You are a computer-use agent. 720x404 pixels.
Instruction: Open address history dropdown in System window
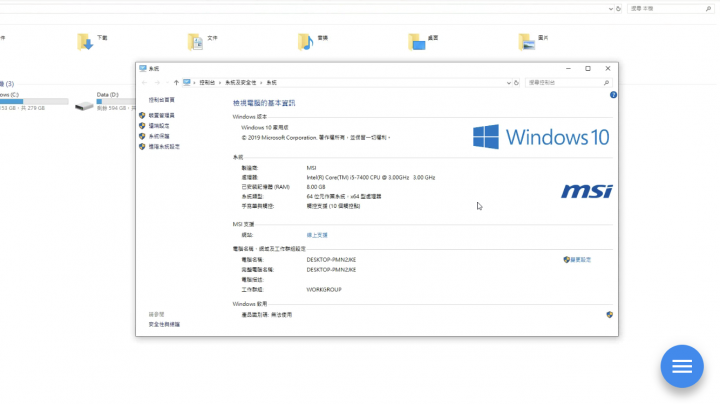click(x=508, y=83)
